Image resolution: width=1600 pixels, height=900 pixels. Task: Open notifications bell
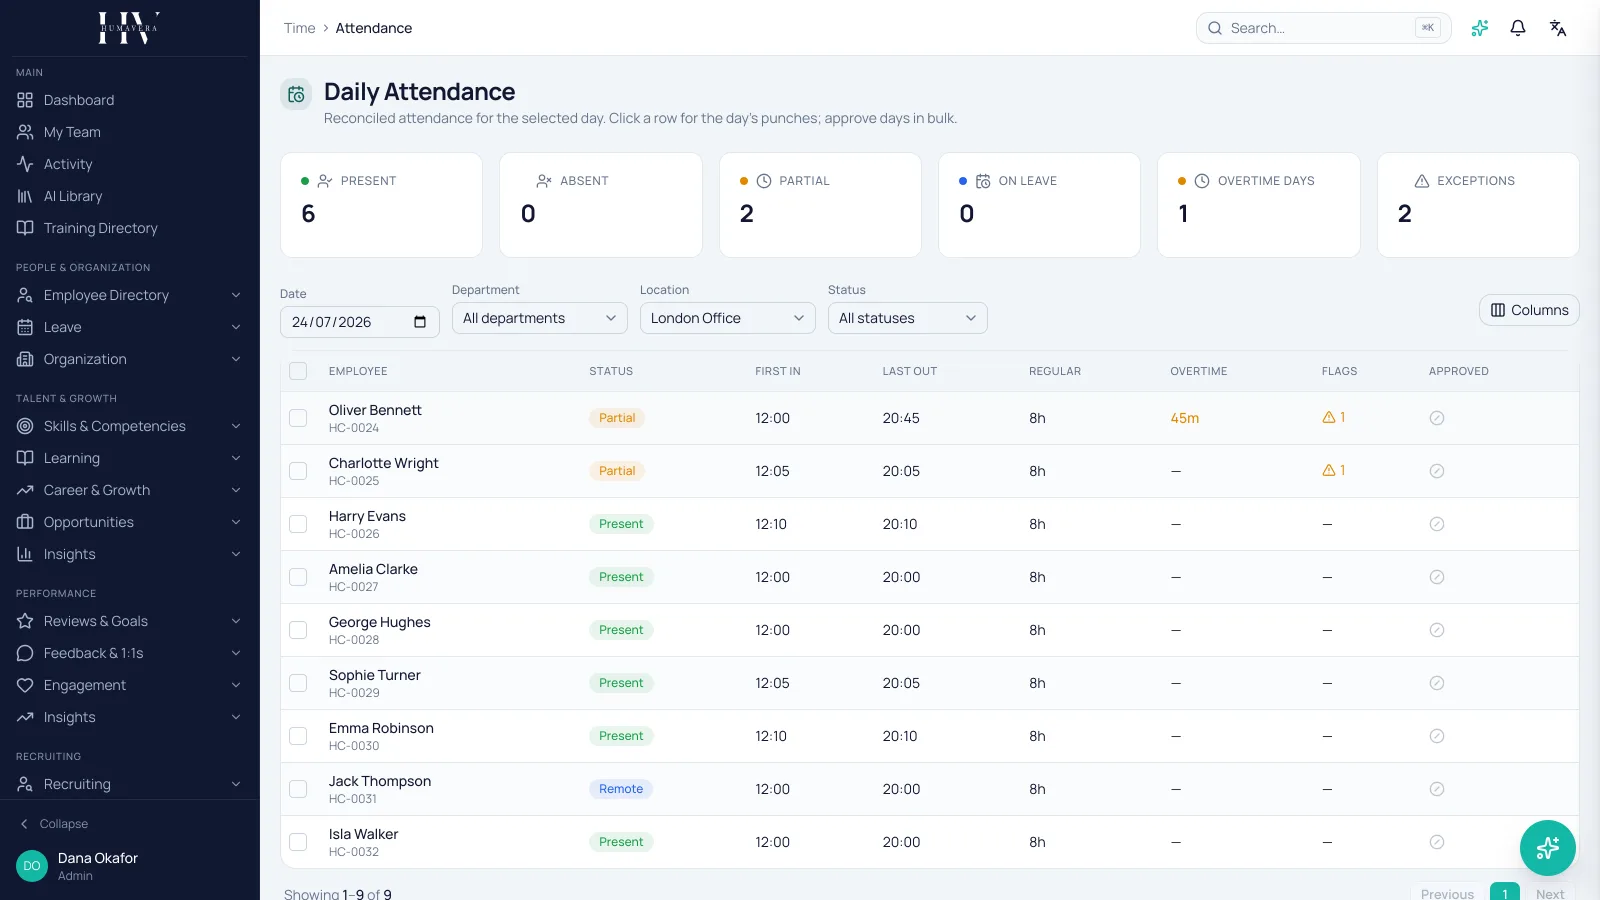pyautogui.click(x=1518, y=28)
